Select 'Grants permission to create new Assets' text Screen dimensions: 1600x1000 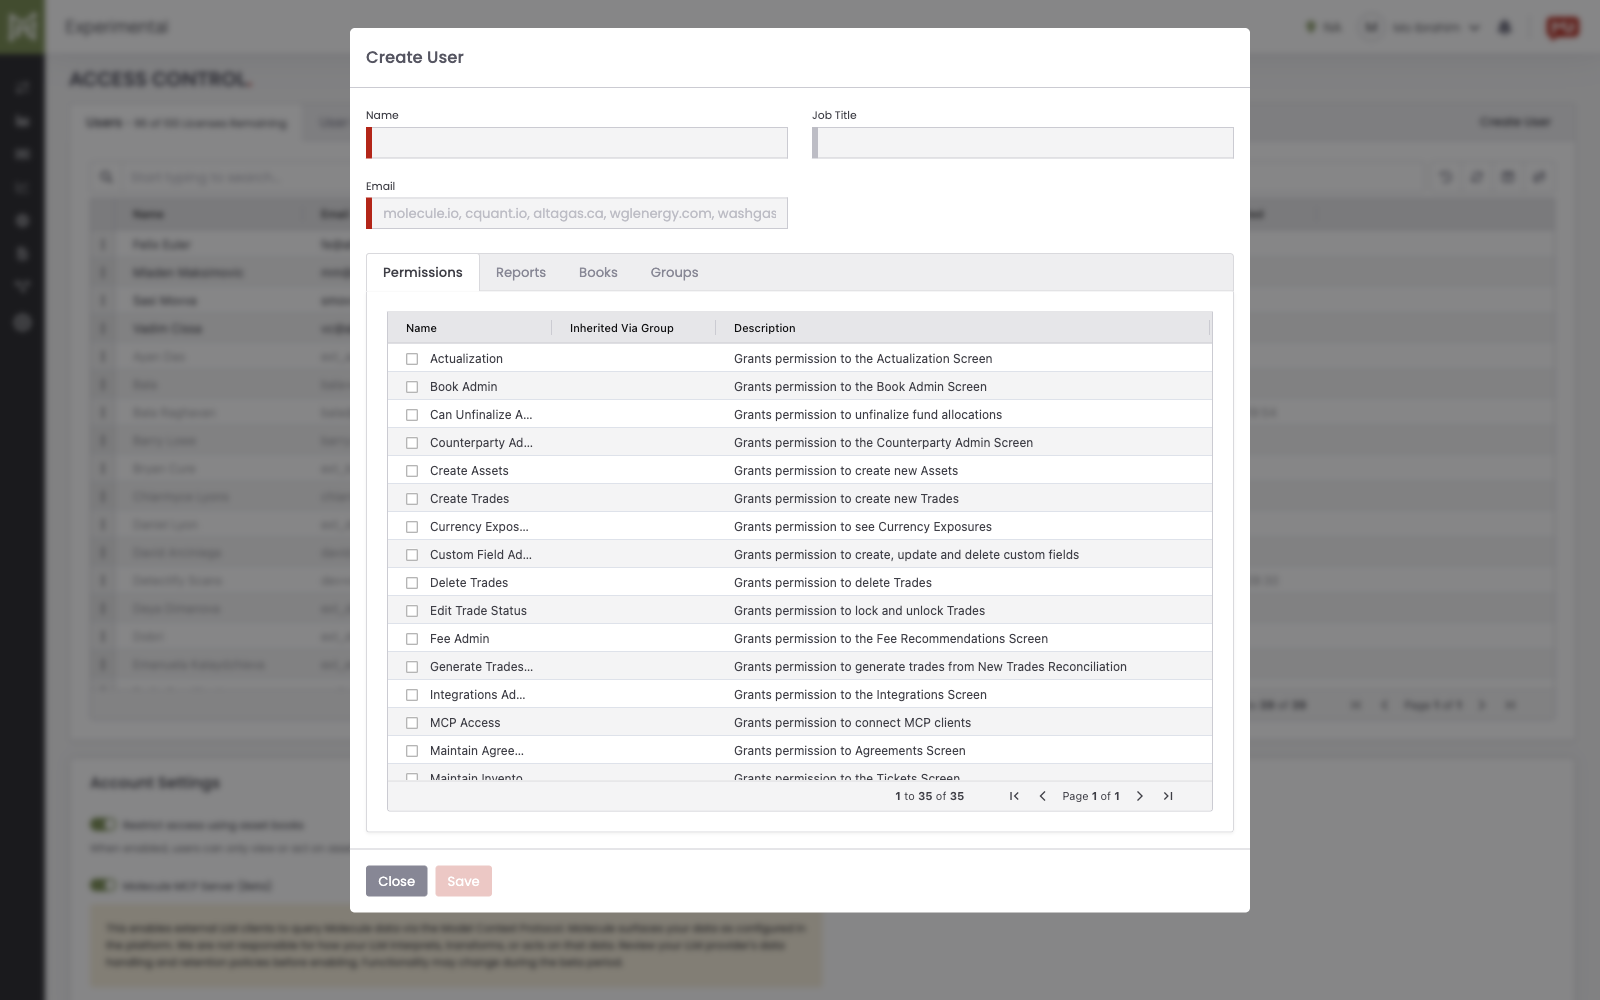point(846,471)
